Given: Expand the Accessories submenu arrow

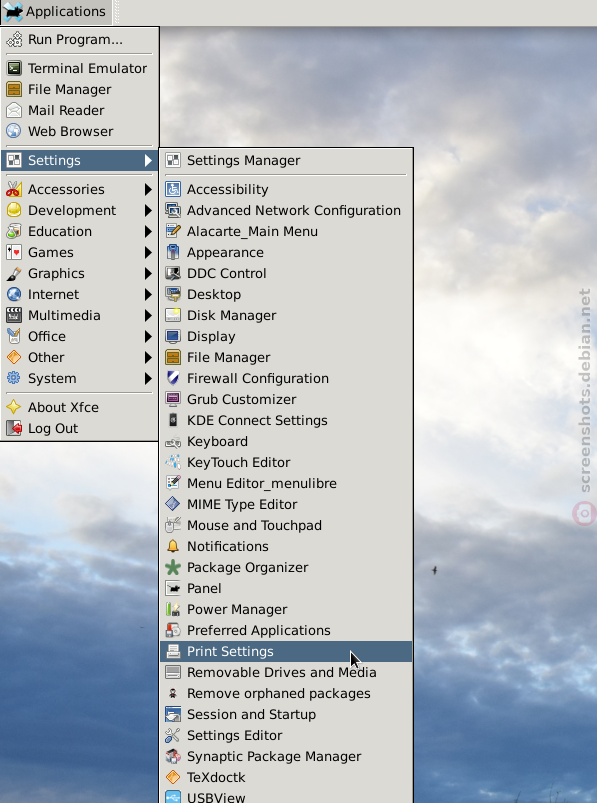Looking at the screenshot, I should [148, 189].
